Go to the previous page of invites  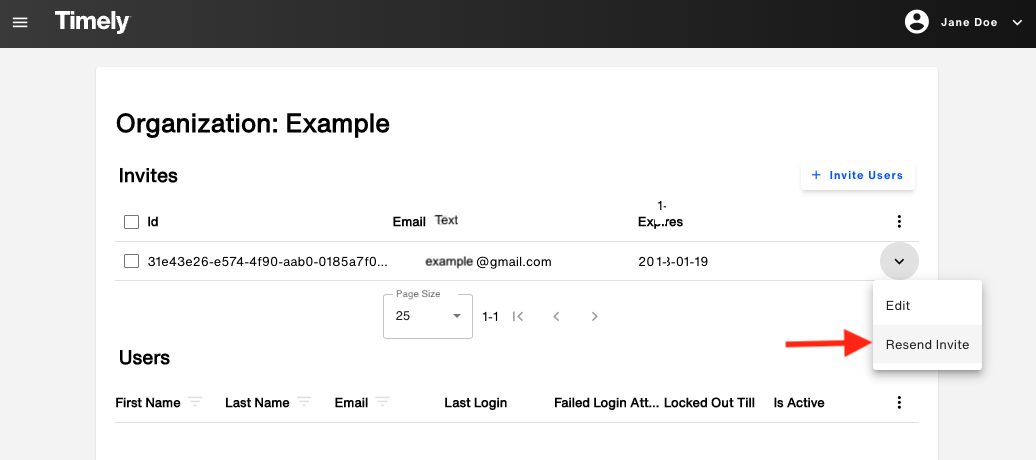(556, 317)
